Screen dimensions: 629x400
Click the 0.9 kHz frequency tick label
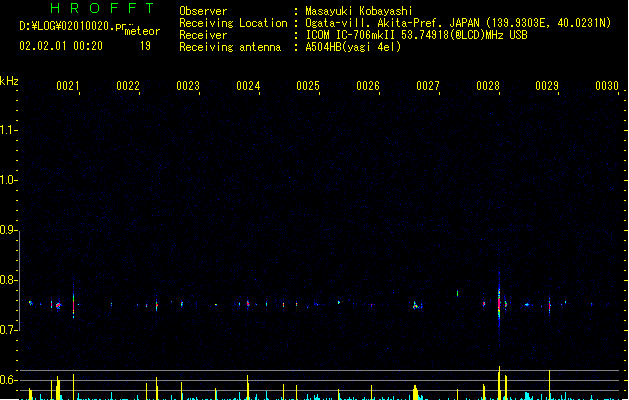click(7, 230)
